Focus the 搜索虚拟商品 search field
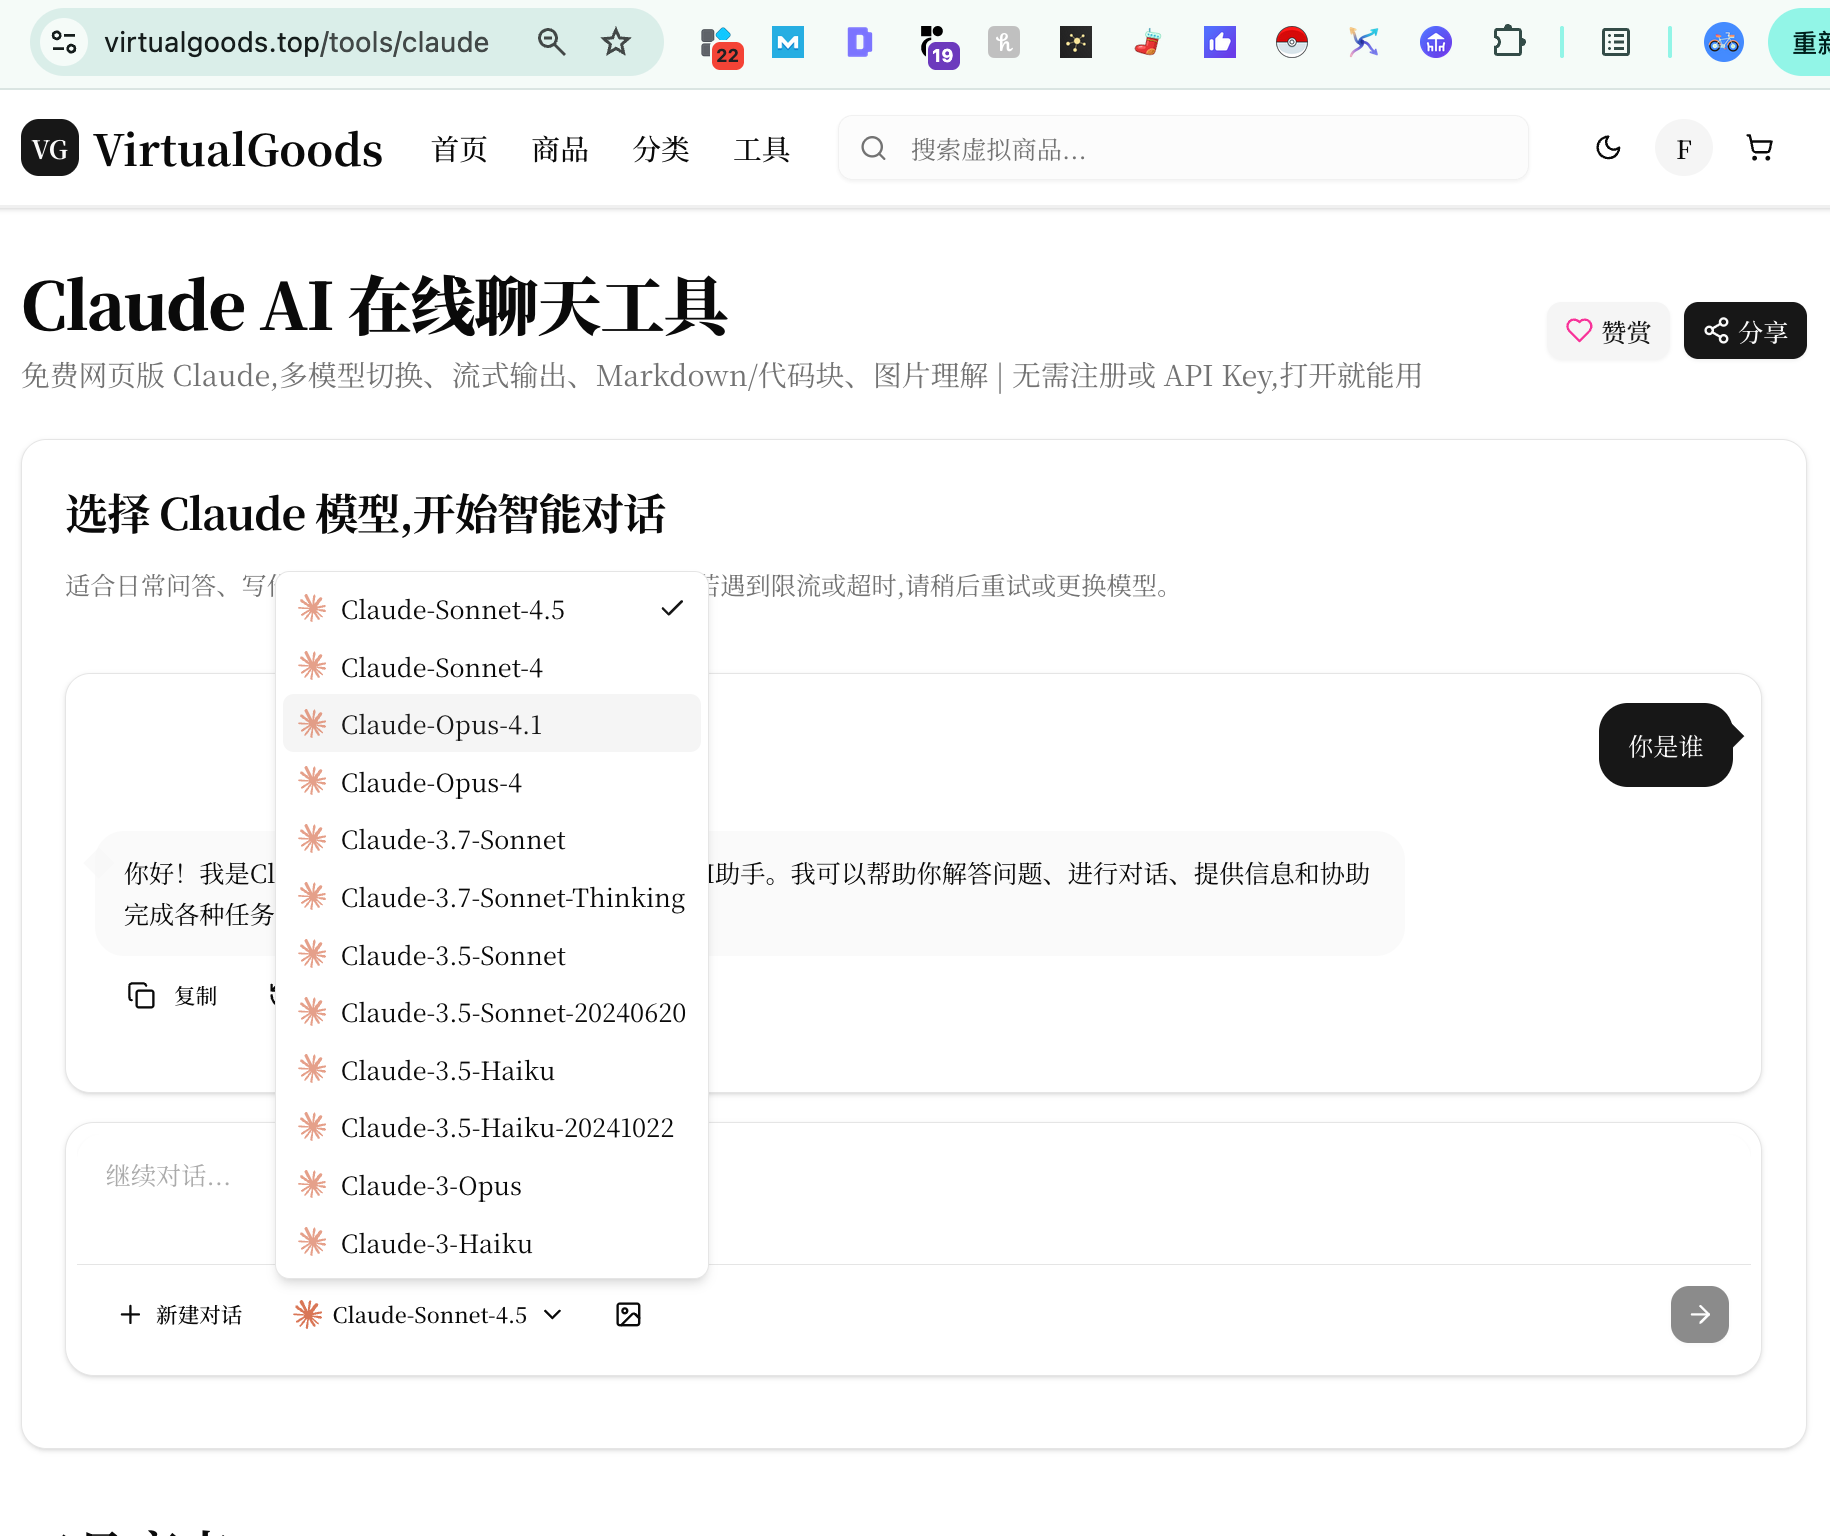This screenshot has height=1536, width=1830. tap(1200, 149)
